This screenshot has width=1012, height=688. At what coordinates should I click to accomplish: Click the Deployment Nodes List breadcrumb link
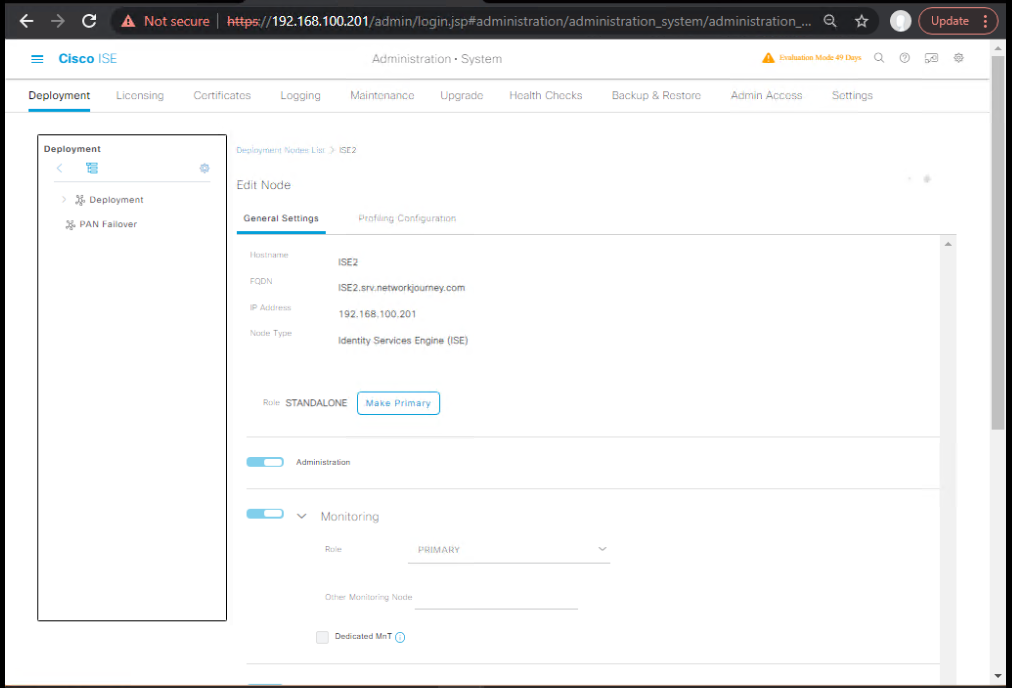click(280, 150)
